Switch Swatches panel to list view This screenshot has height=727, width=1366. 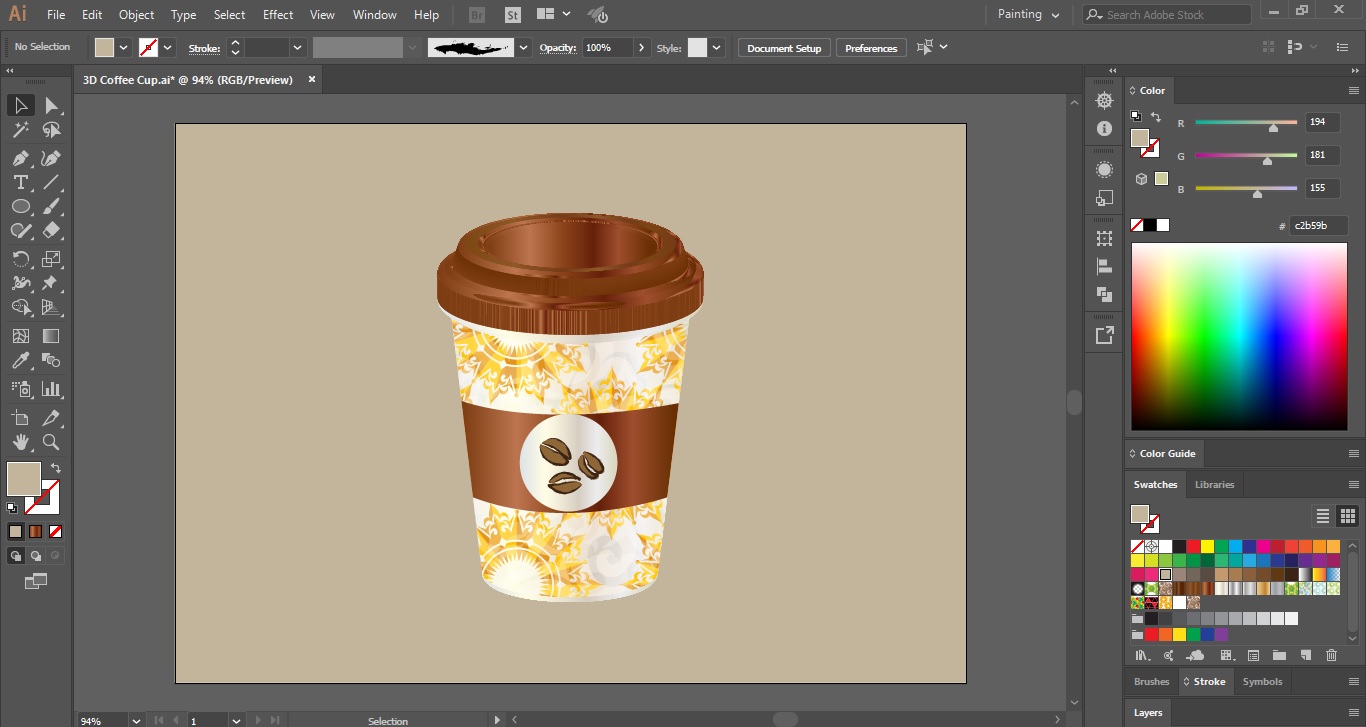click(1322, 516)
